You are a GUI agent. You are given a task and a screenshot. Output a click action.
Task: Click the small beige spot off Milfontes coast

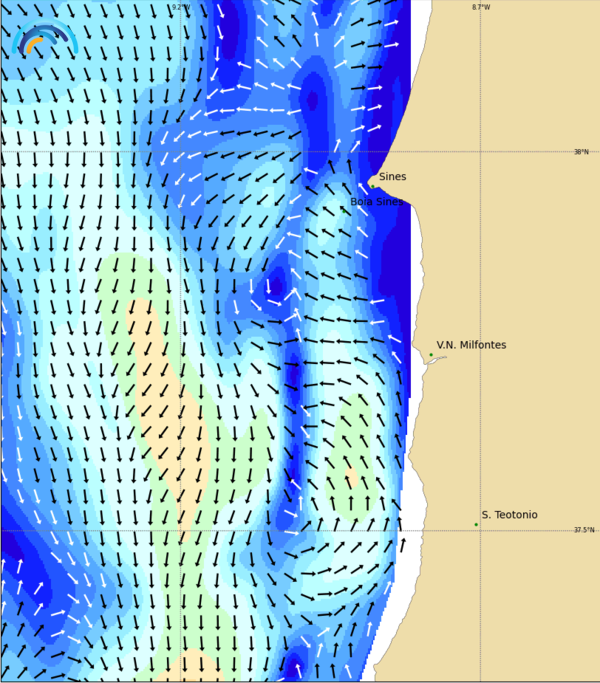pos(351,477)
